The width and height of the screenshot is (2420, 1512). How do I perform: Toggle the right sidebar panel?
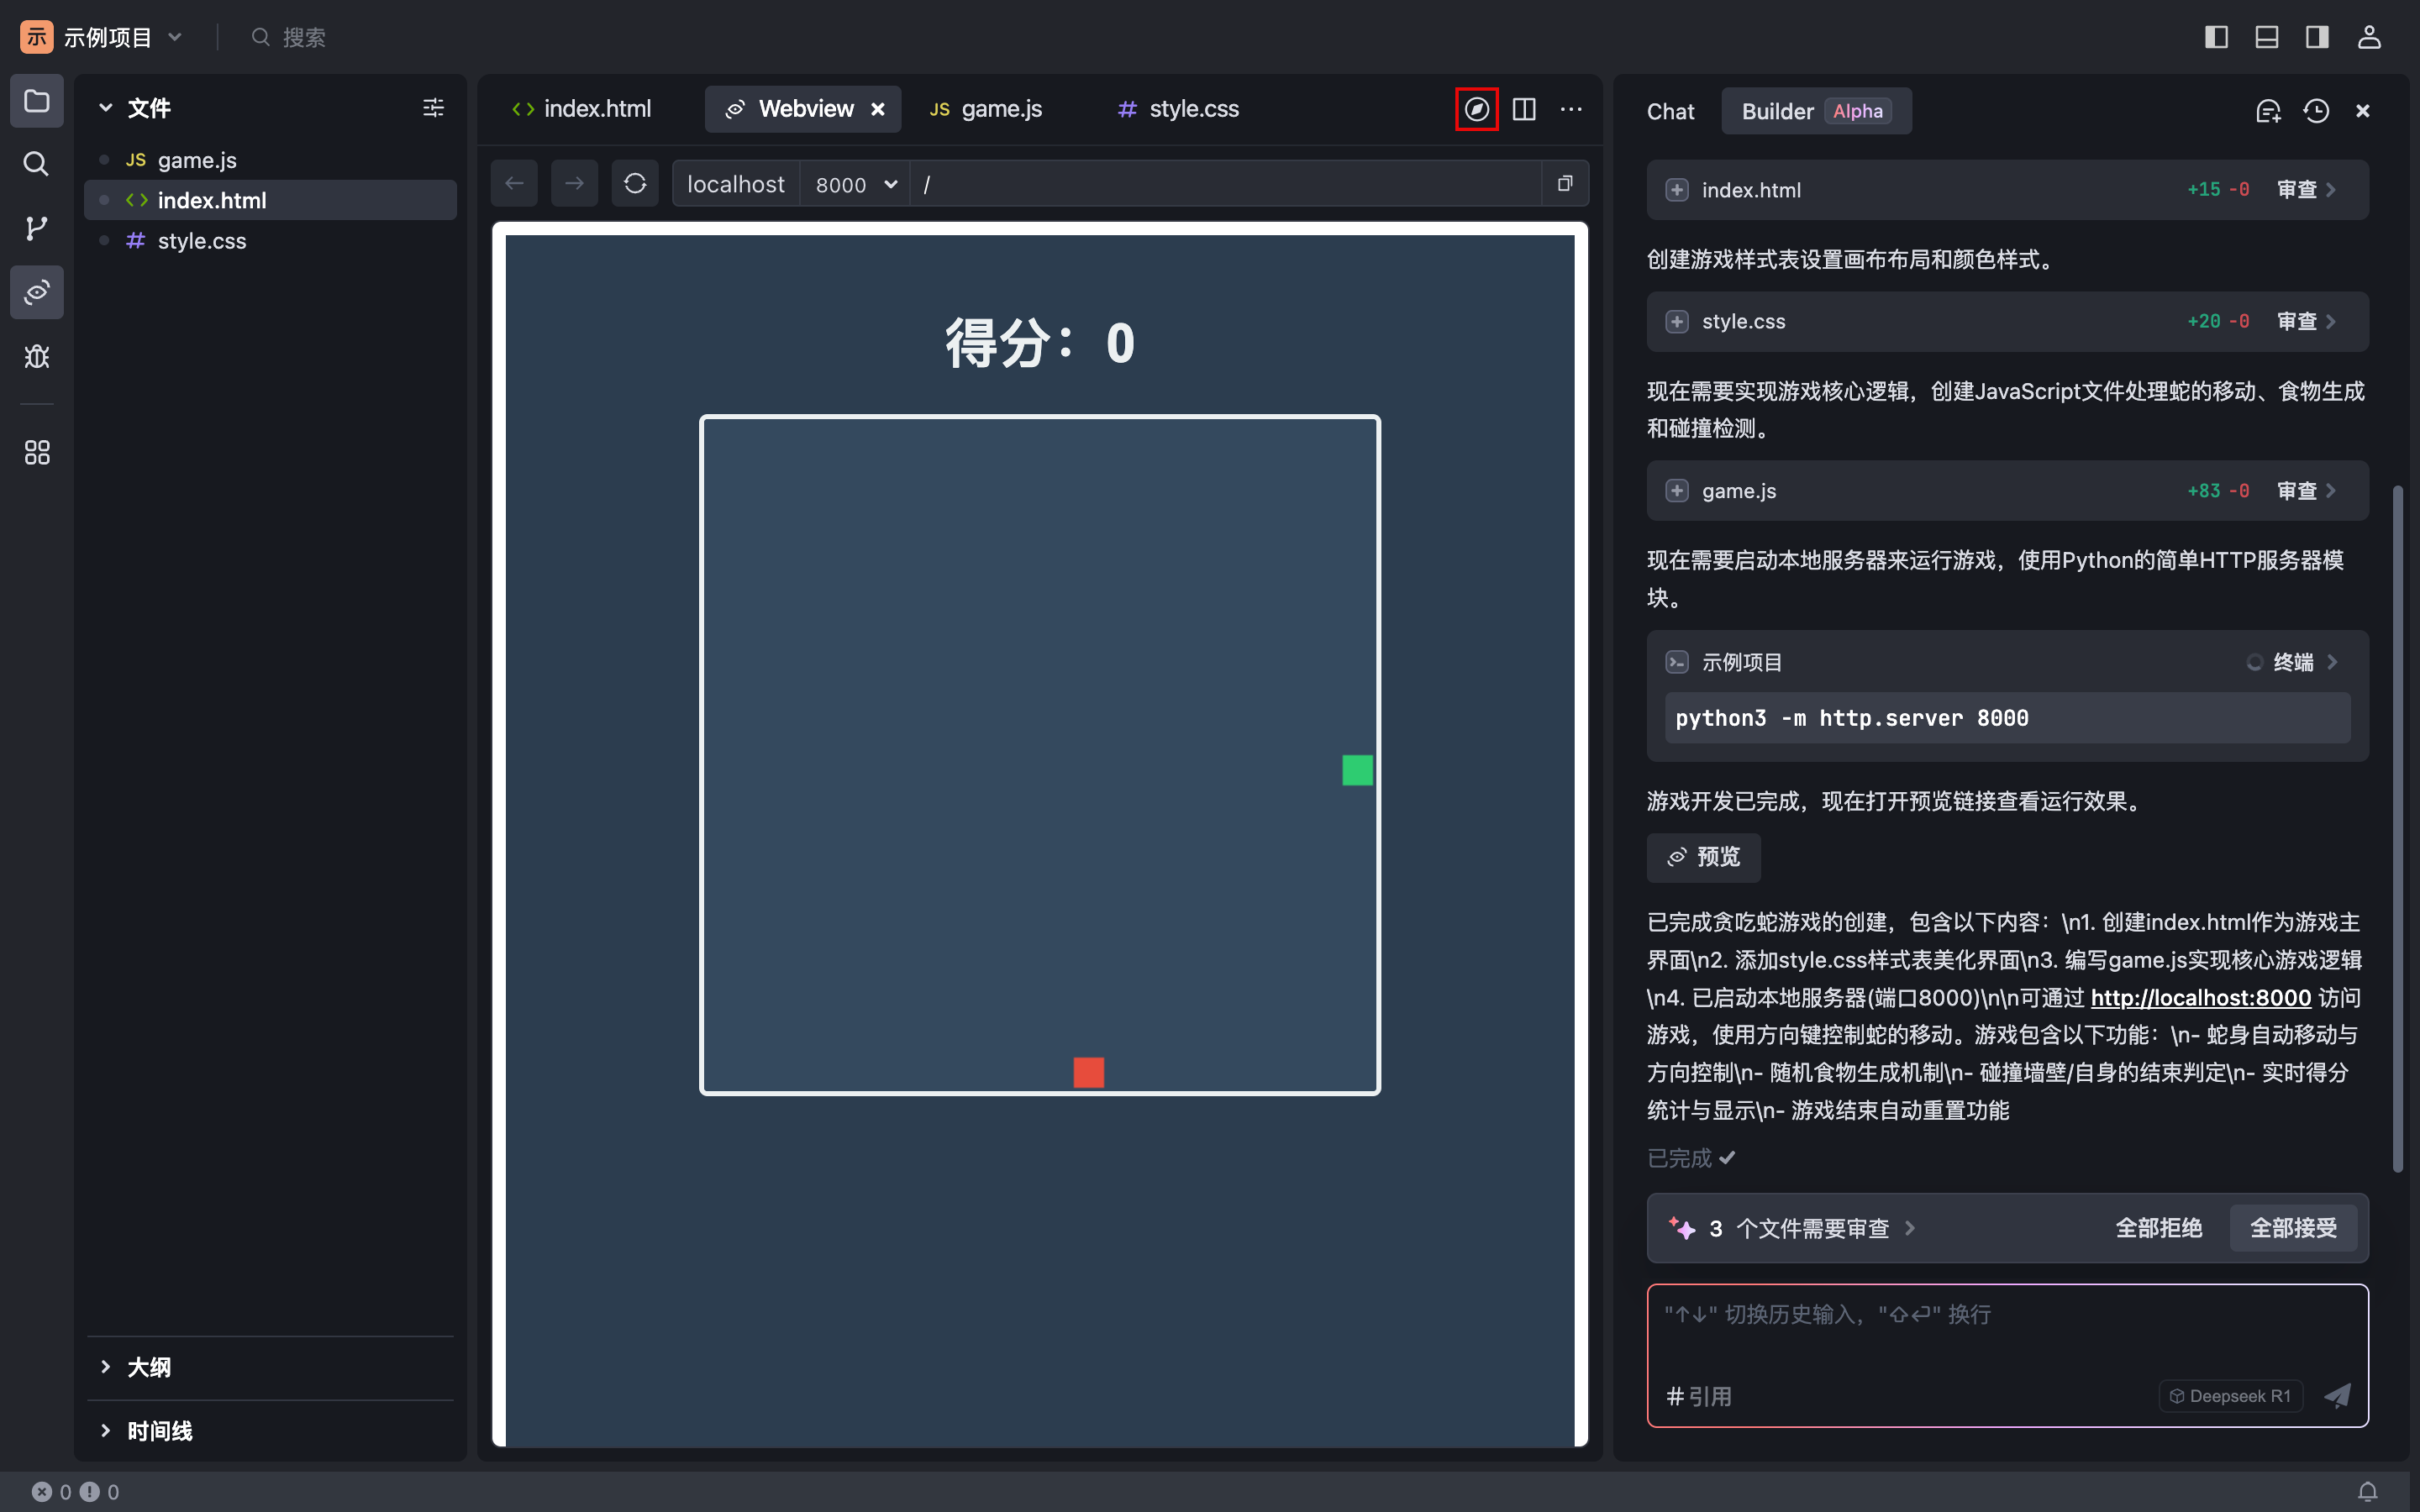coord(2317,37)
